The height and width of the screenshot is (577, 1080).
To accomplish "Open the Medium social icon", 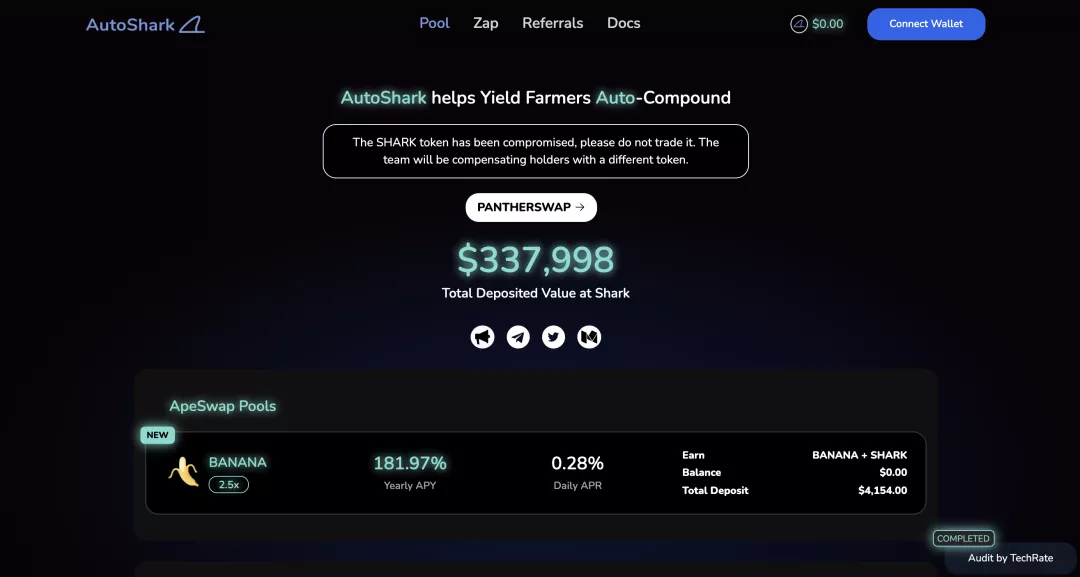I will pyautogui.click(x=589, y=337).
